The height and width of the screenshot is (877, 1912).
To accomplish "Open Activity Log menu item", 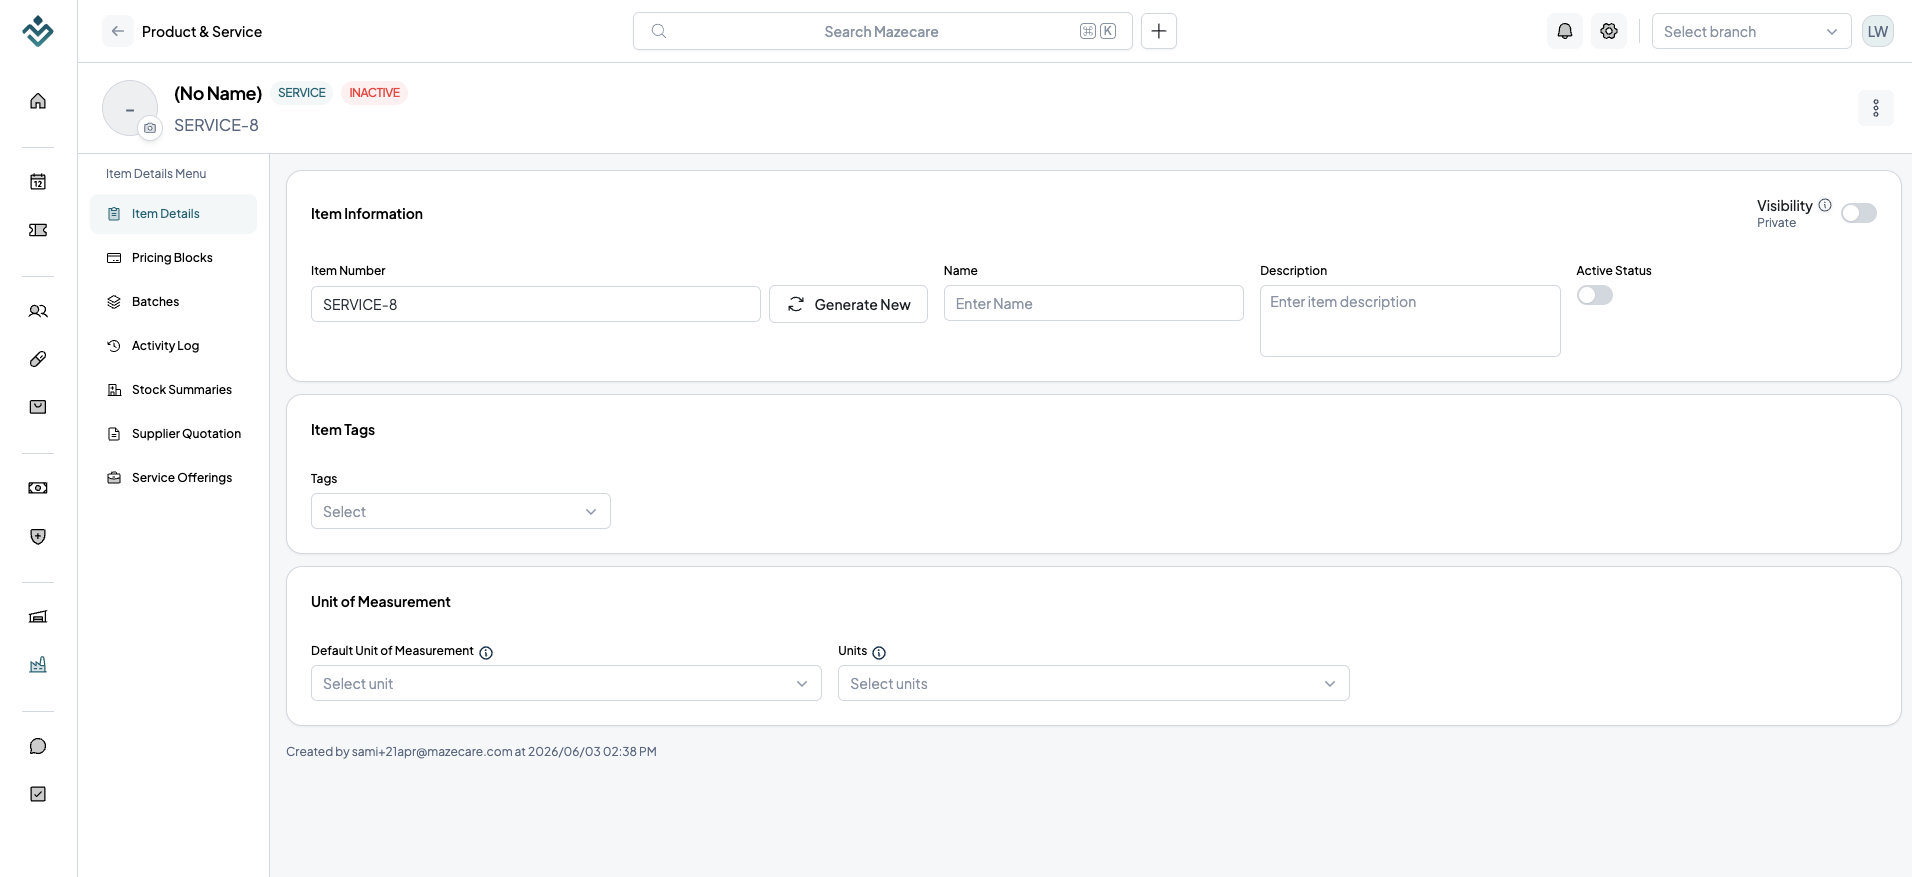I will tap(173, 346).
